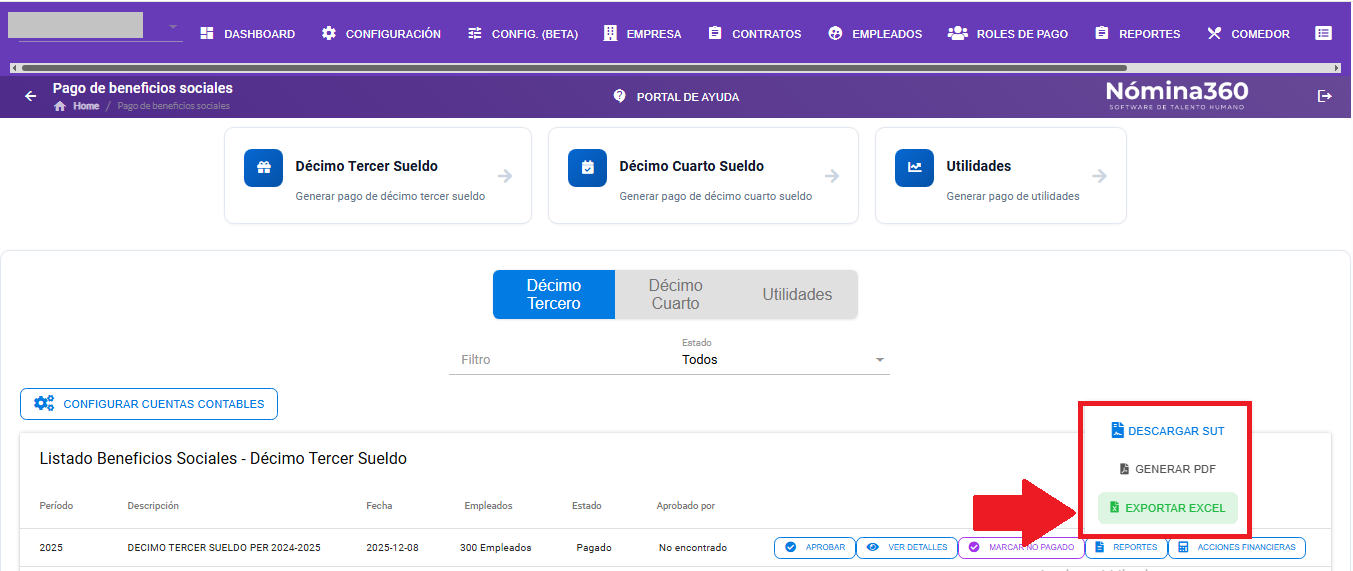The image size is (1353, 571).
Task: Click the Estado column header
Action: point(586,506)
